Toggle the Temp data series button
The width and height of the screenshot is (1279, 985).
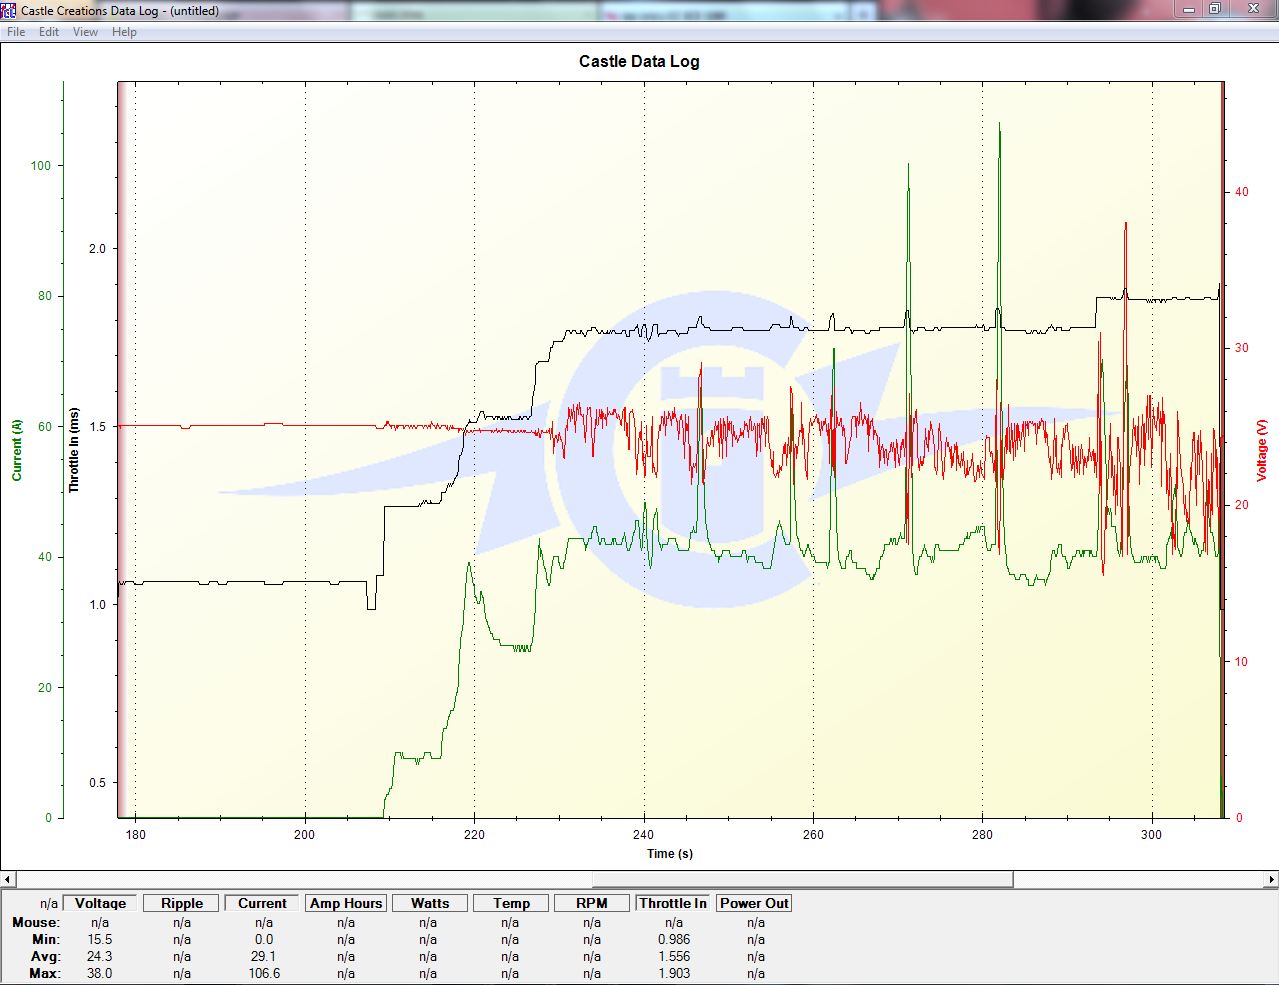click(511, 903)
